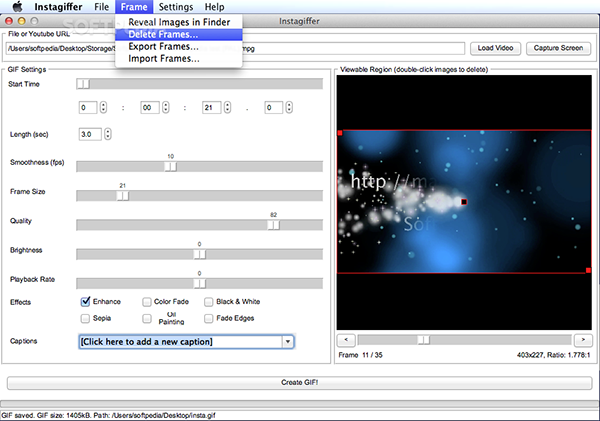Click the start time minutes field
The image size is (600, 421).
pyautogui.click(x=150, y=108)
